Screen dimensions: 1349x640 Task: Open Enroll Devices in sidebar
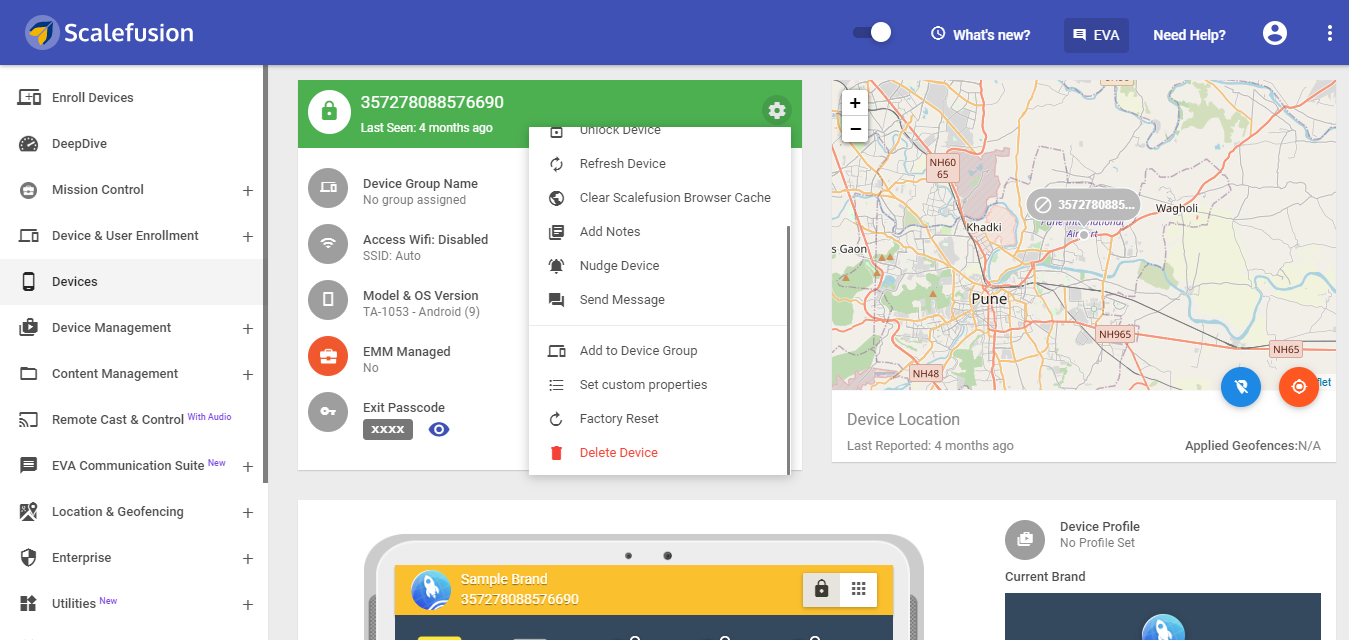click(x=133, y=98)
